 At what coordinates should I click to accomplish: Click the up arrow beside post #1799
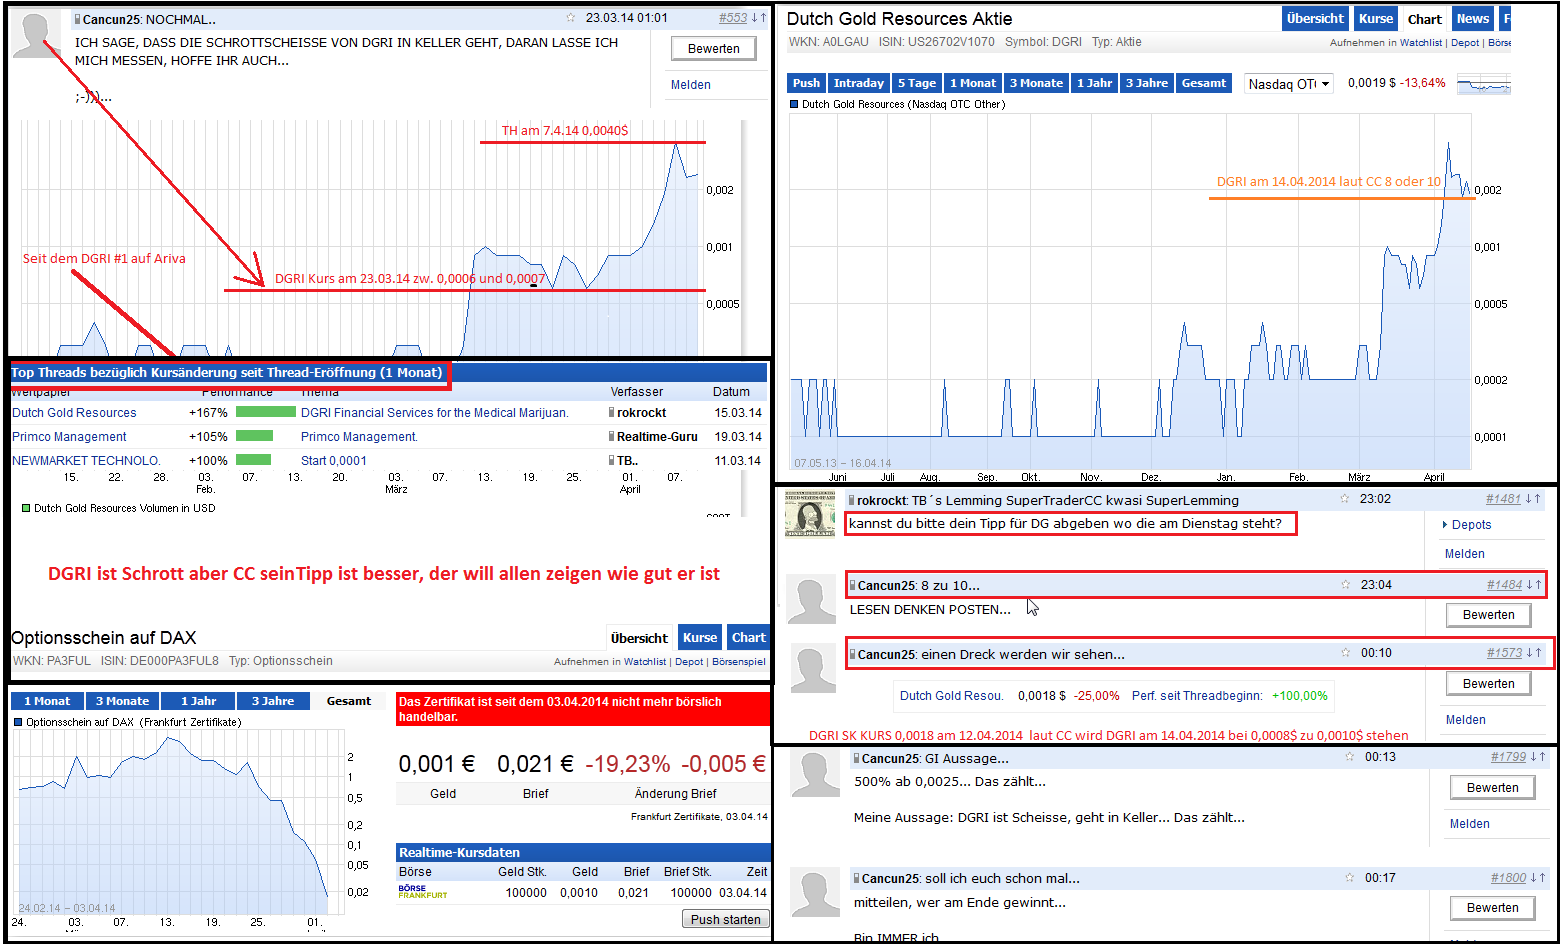(x=1542, y=757)
